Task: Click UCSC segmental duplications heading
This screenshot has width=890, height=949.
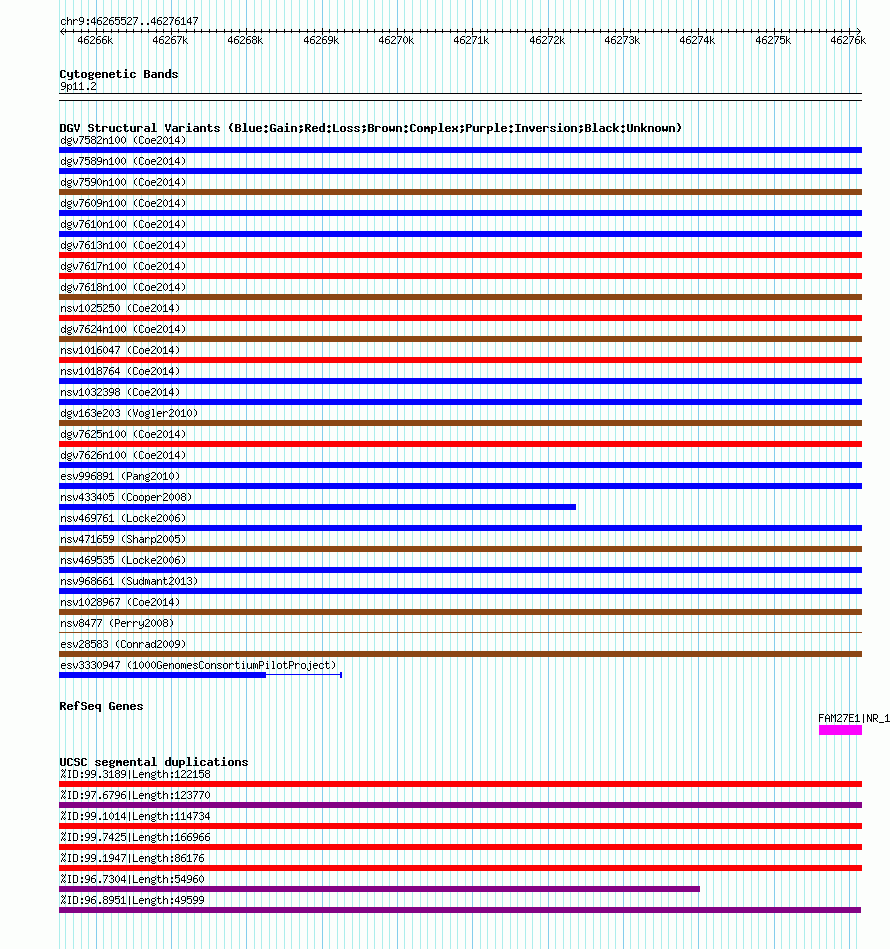Action: click(x=154, y=762)
